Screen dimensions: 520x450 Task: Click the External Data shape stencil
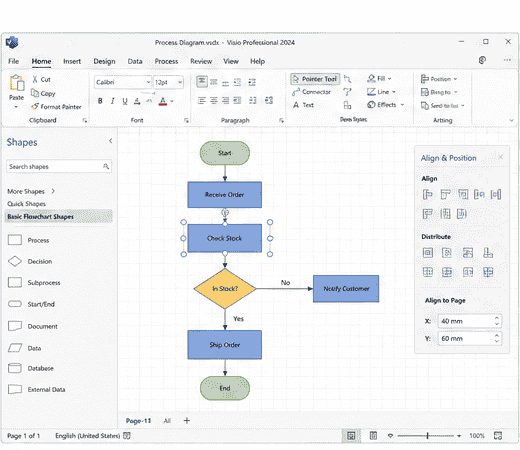[x=15, y=389]
